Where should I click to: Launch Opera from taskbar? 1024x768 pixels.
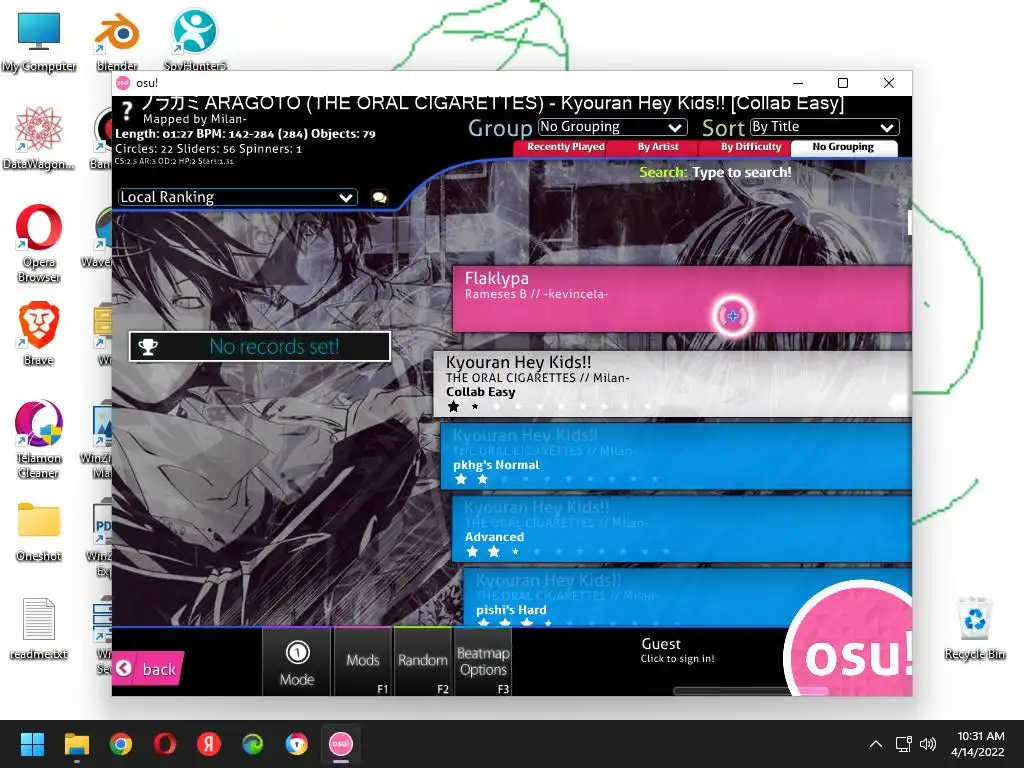coord(165,744)
